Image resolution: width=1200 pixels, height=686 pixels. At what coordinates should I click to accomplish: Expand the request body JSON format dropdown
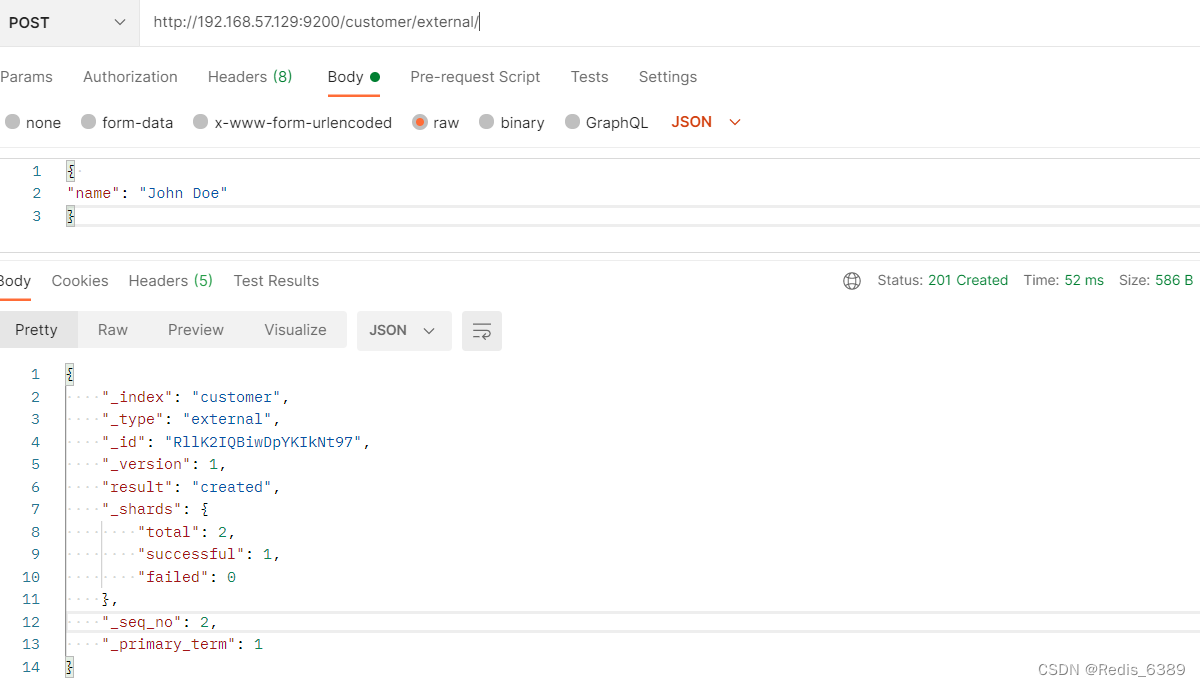(707, 122)
